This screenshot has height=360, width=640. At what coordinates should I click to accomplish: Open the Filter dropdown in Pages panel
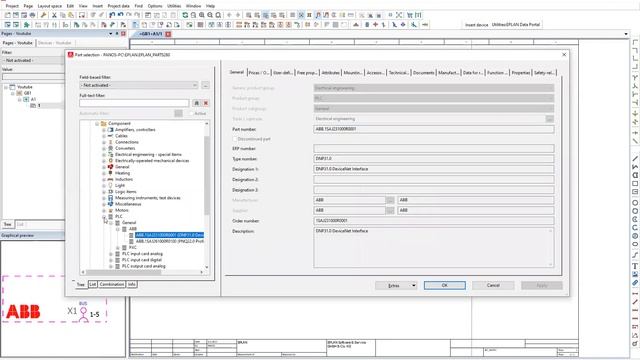coord(33,60)
